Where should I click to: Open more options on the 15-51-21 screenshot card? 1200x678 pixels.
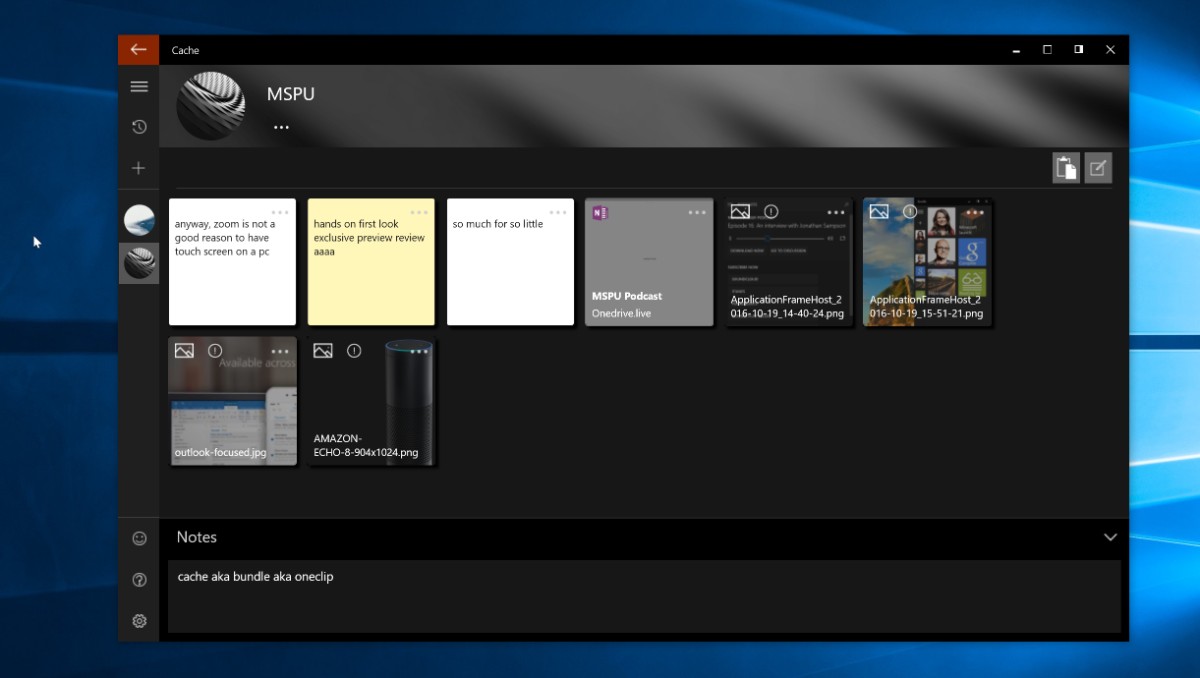[975, 212]
